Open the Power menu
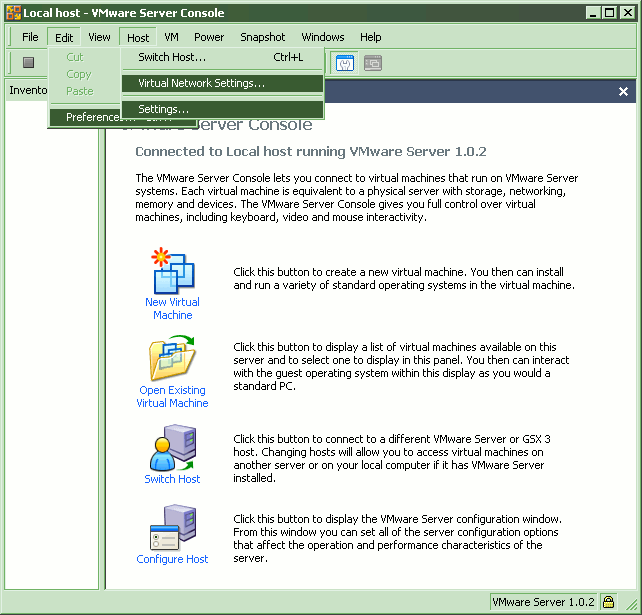Image resolution: width=642 pixels, height=615 pixels. click(x=209, y=37)
